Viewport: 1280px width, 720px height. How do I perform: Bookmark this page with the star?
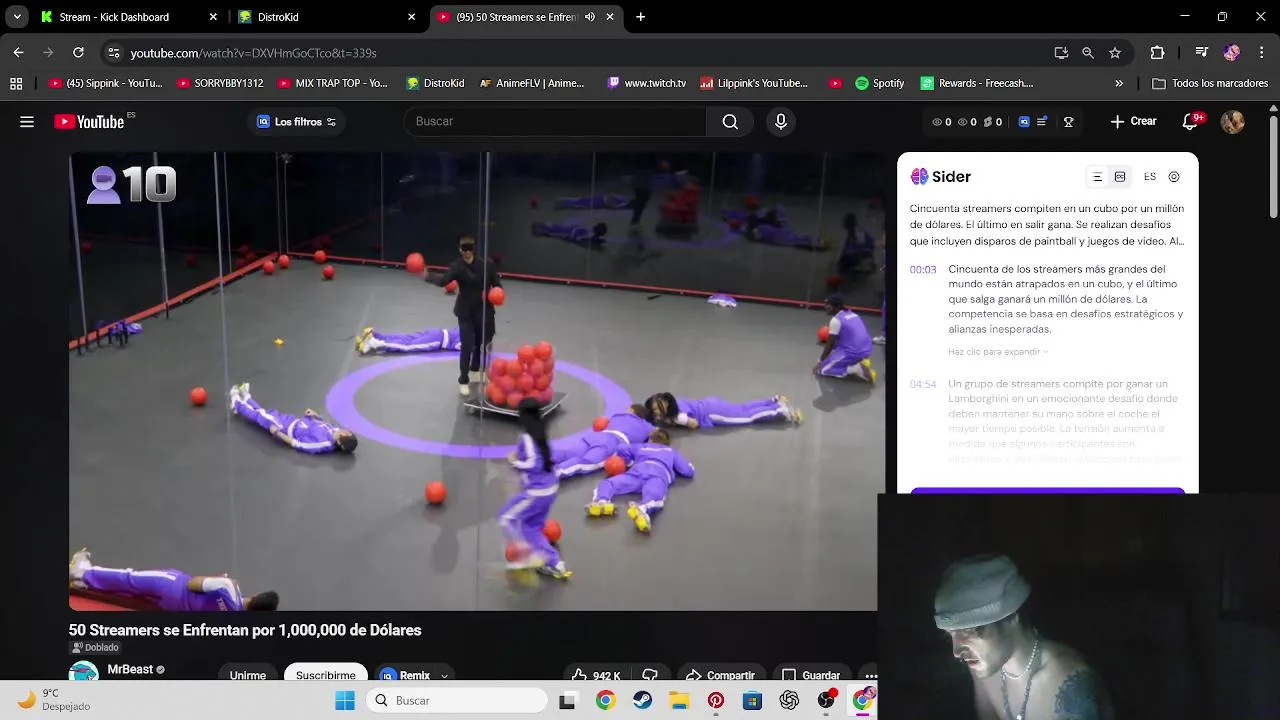coord(1115,53)
